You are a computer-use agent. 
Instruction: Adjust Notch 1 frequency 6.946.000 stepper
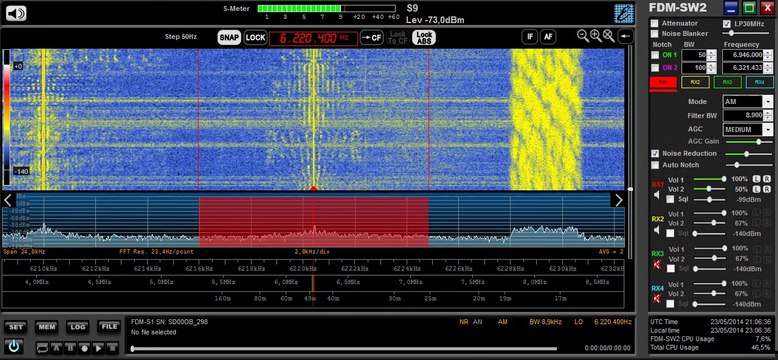pyautogui.click(x=768, y=55)
